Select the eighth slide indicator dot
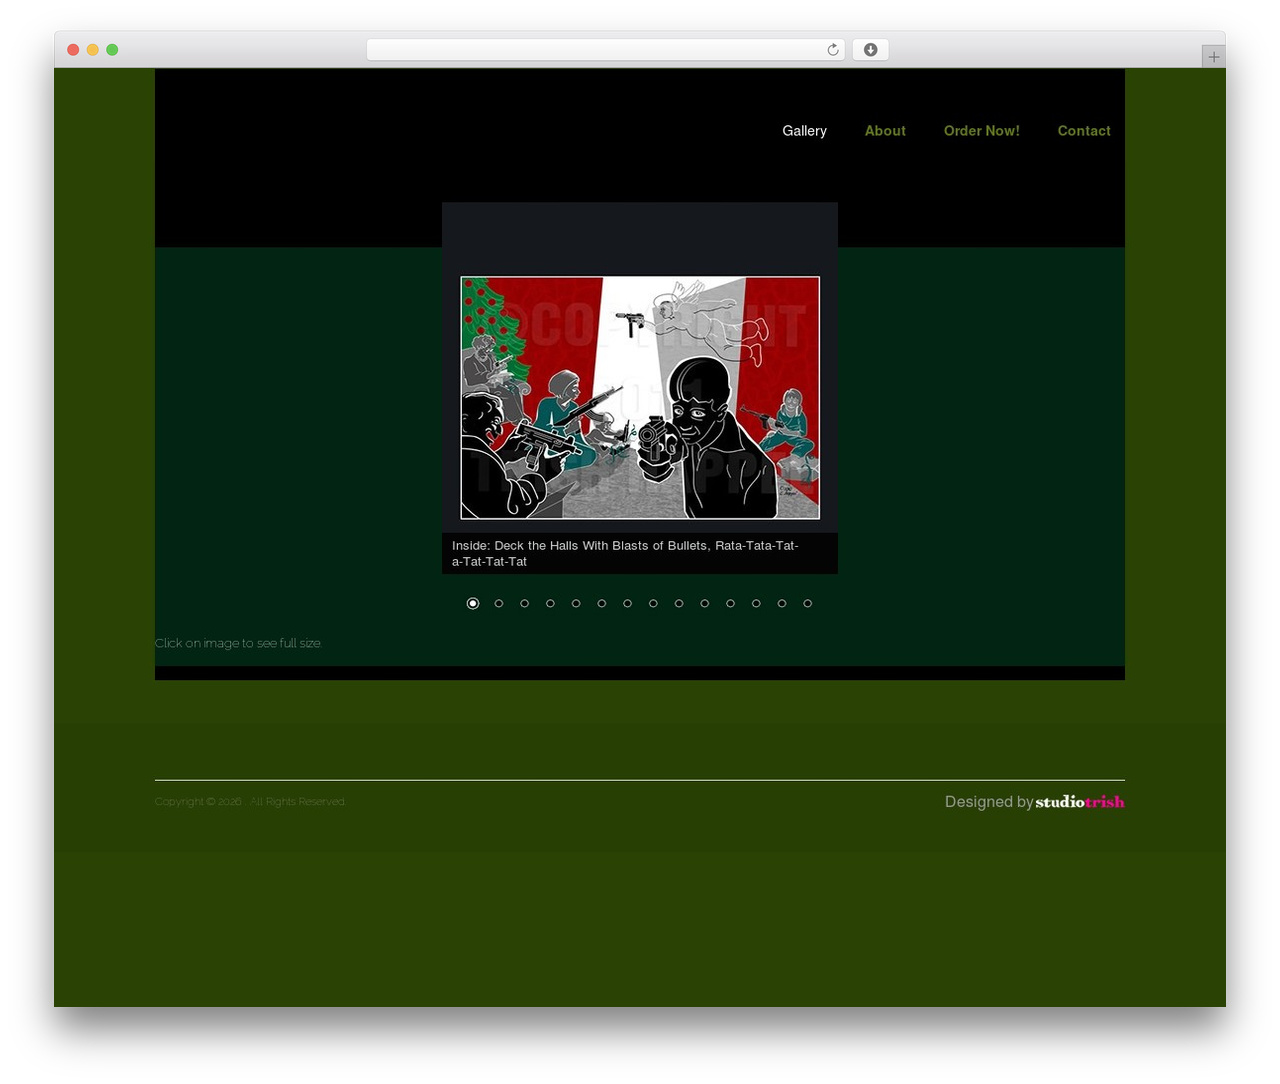Screen dimensions: 1280x1084 (653, 603)
